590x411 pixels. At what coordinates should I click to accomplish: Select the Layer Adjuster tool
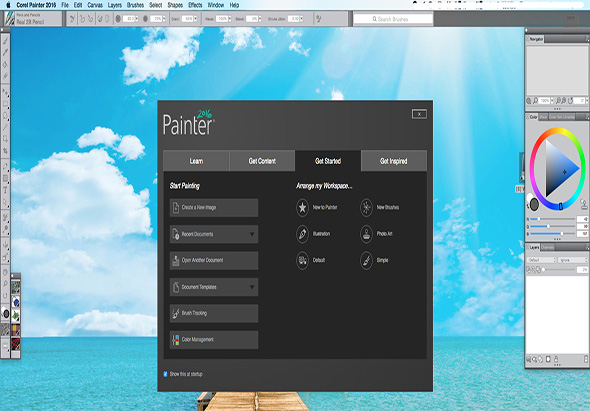[6, 92]
